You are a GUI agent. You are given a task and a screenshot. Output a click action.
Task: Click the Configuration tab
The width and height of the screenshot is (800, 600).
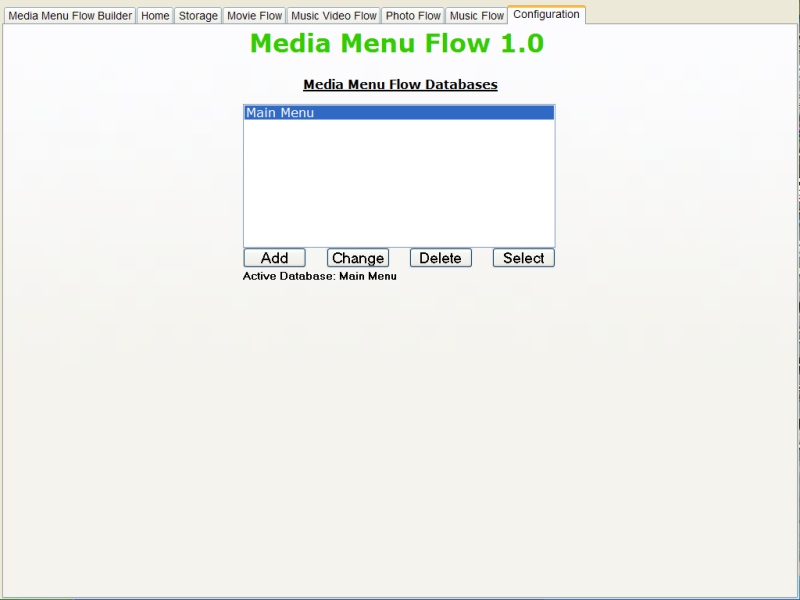coord(546,15)
